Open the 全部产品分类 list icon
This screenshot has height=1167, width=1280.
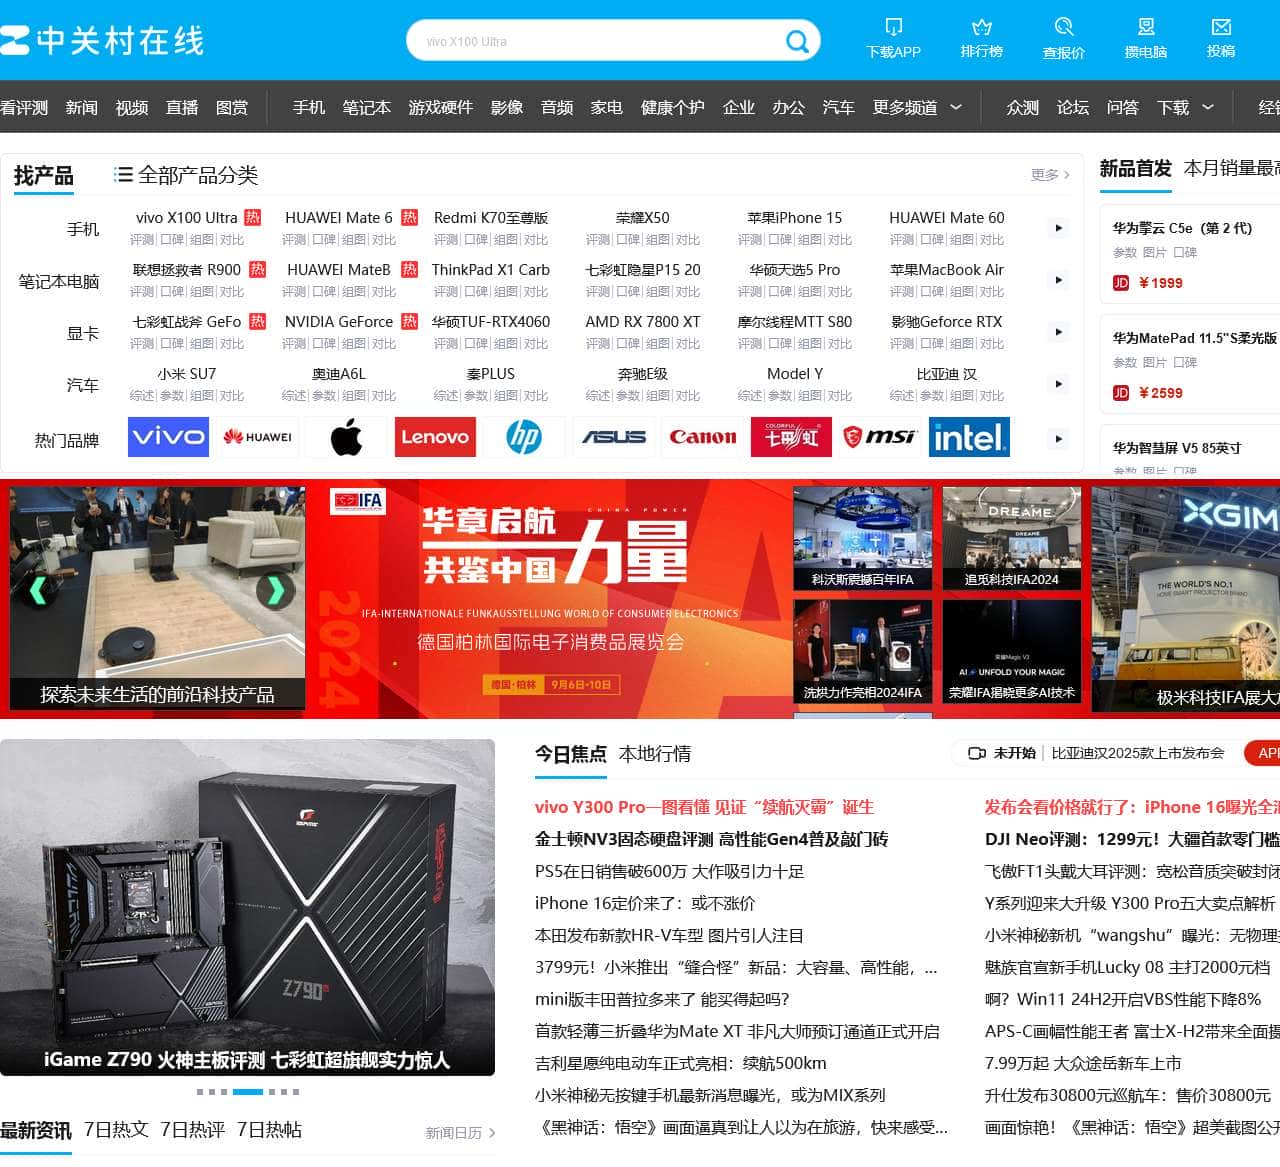123,175
